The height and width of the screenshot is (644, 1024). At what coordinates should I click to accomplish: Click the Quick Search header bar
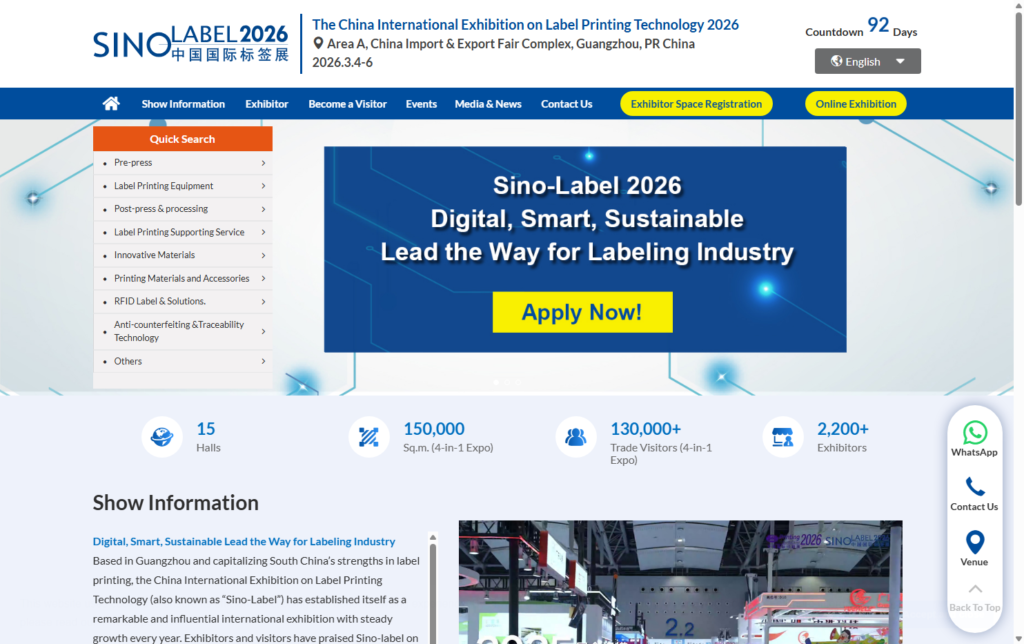[x=182, y=138]
